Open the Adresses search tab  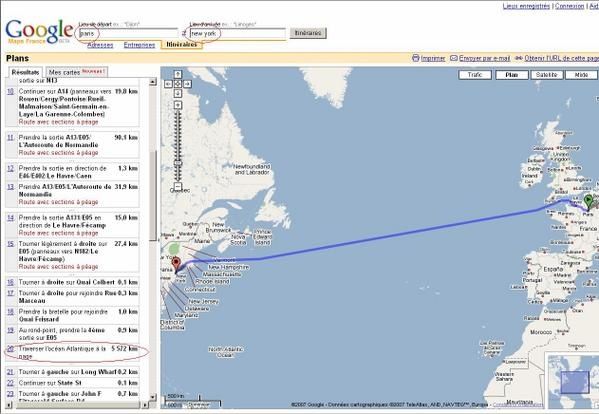[100, 45]
